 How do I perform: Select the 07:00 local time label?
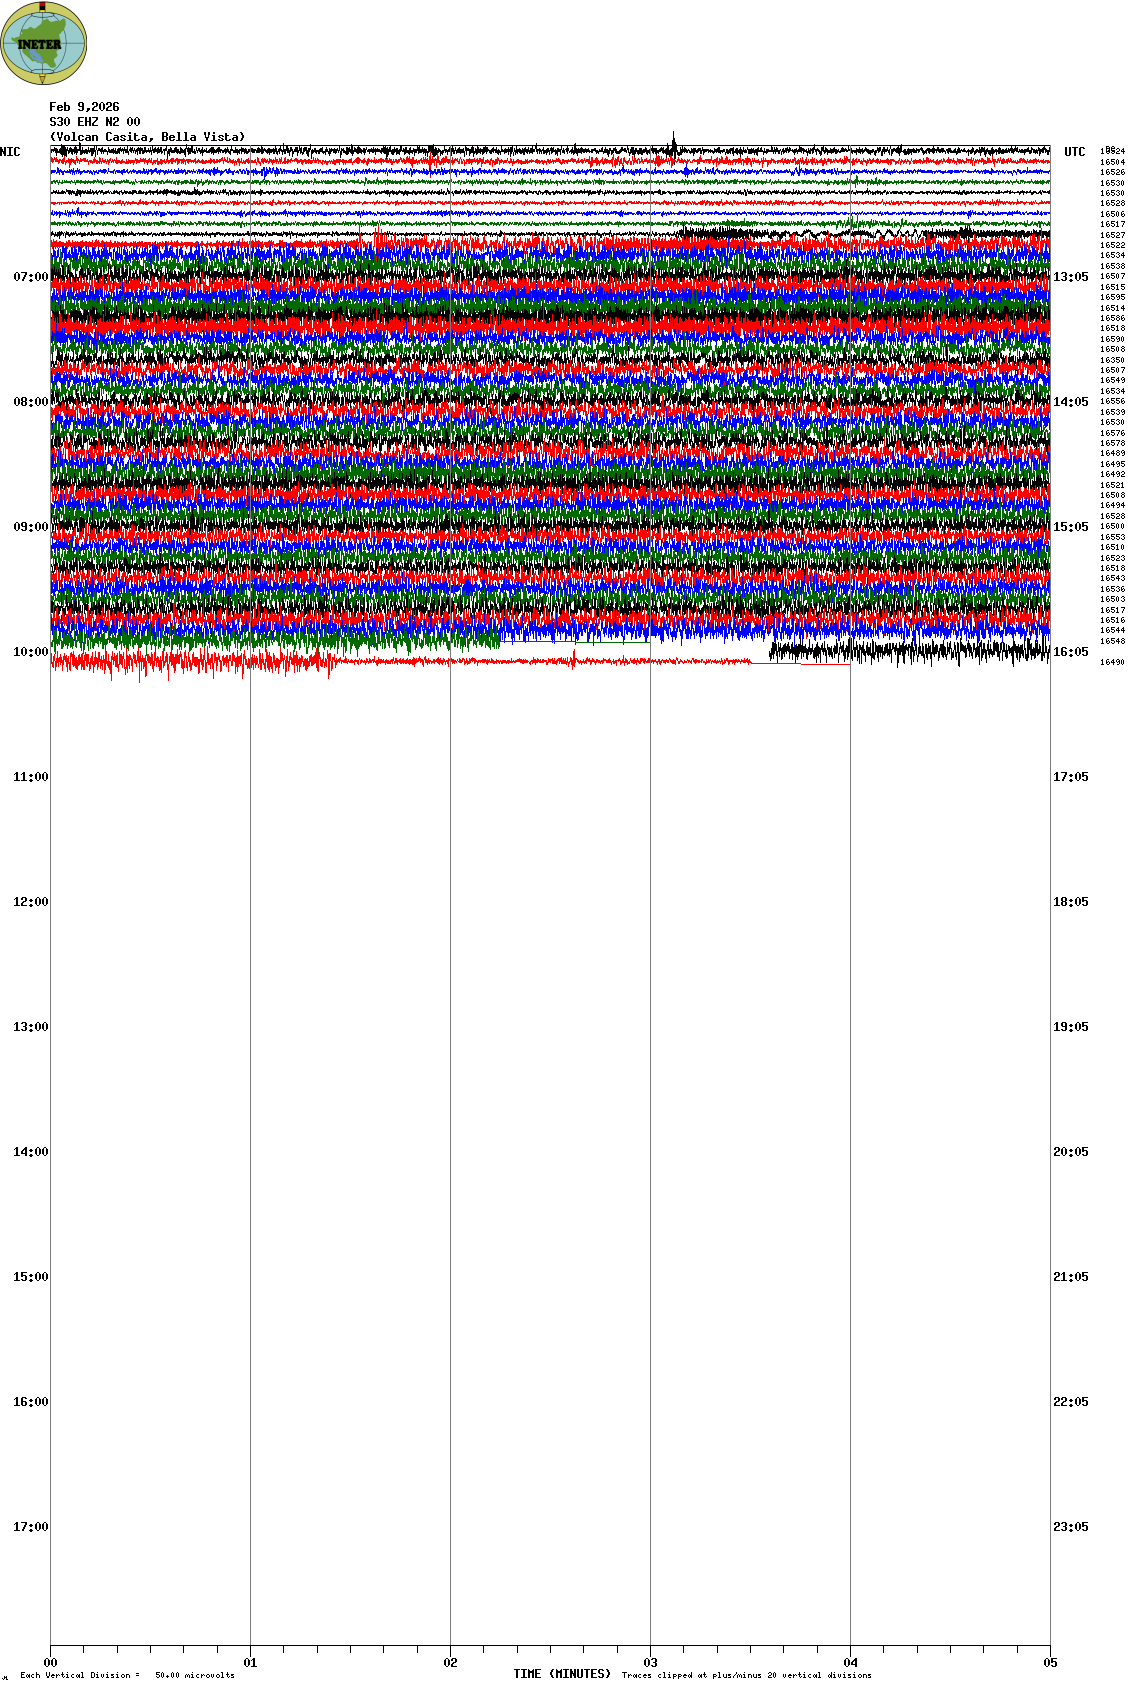(30, 277)
